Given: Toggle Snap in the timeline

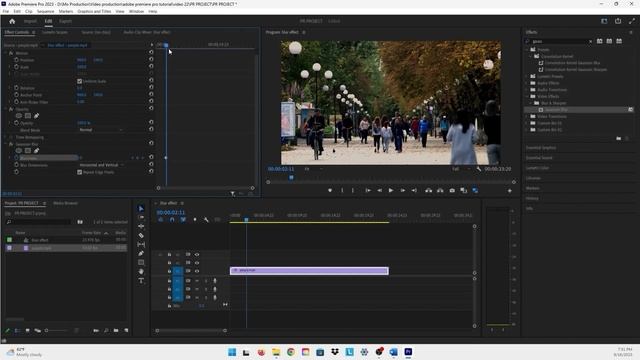Looking at the screenshot, I should pyautogui.click(x=172, y=220).
